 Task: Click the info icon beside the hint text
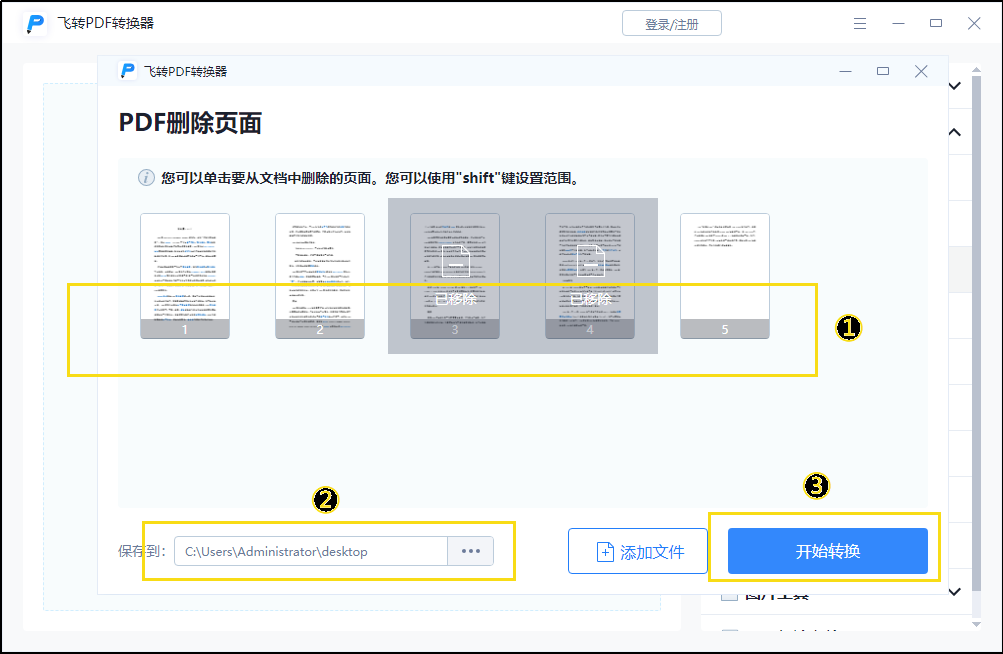click(x=146, y=178)
